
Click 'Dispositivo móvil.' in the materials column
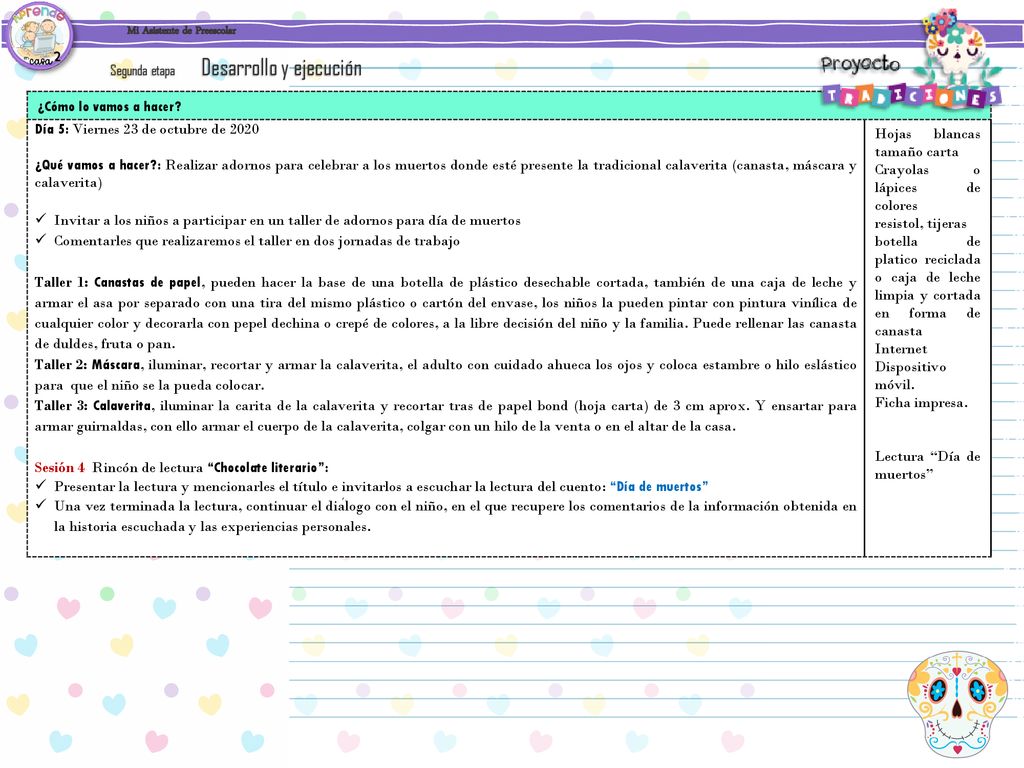[910, 376]
